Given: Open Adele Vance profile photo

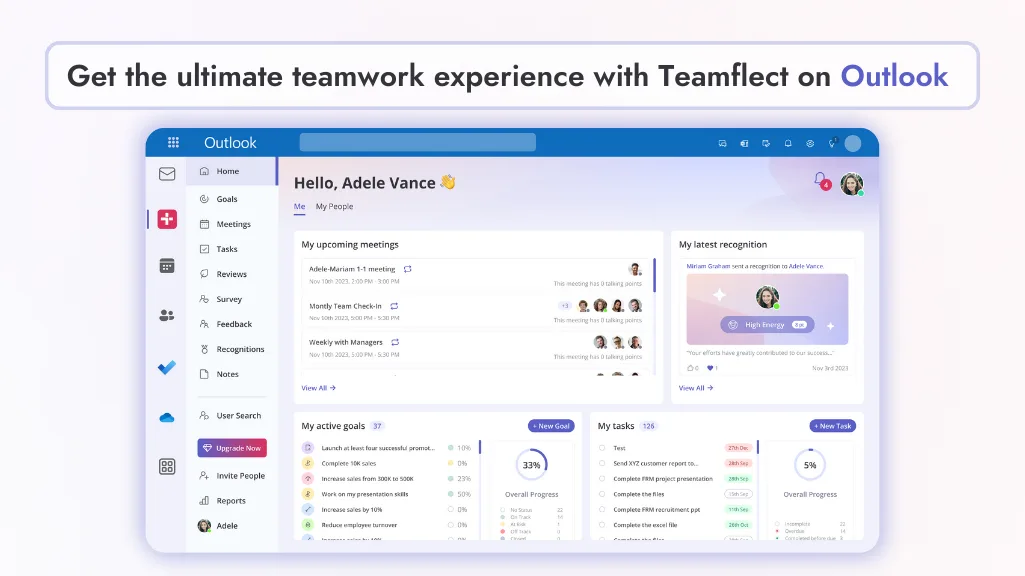Looking at the screenshot, I should [852, 184].
